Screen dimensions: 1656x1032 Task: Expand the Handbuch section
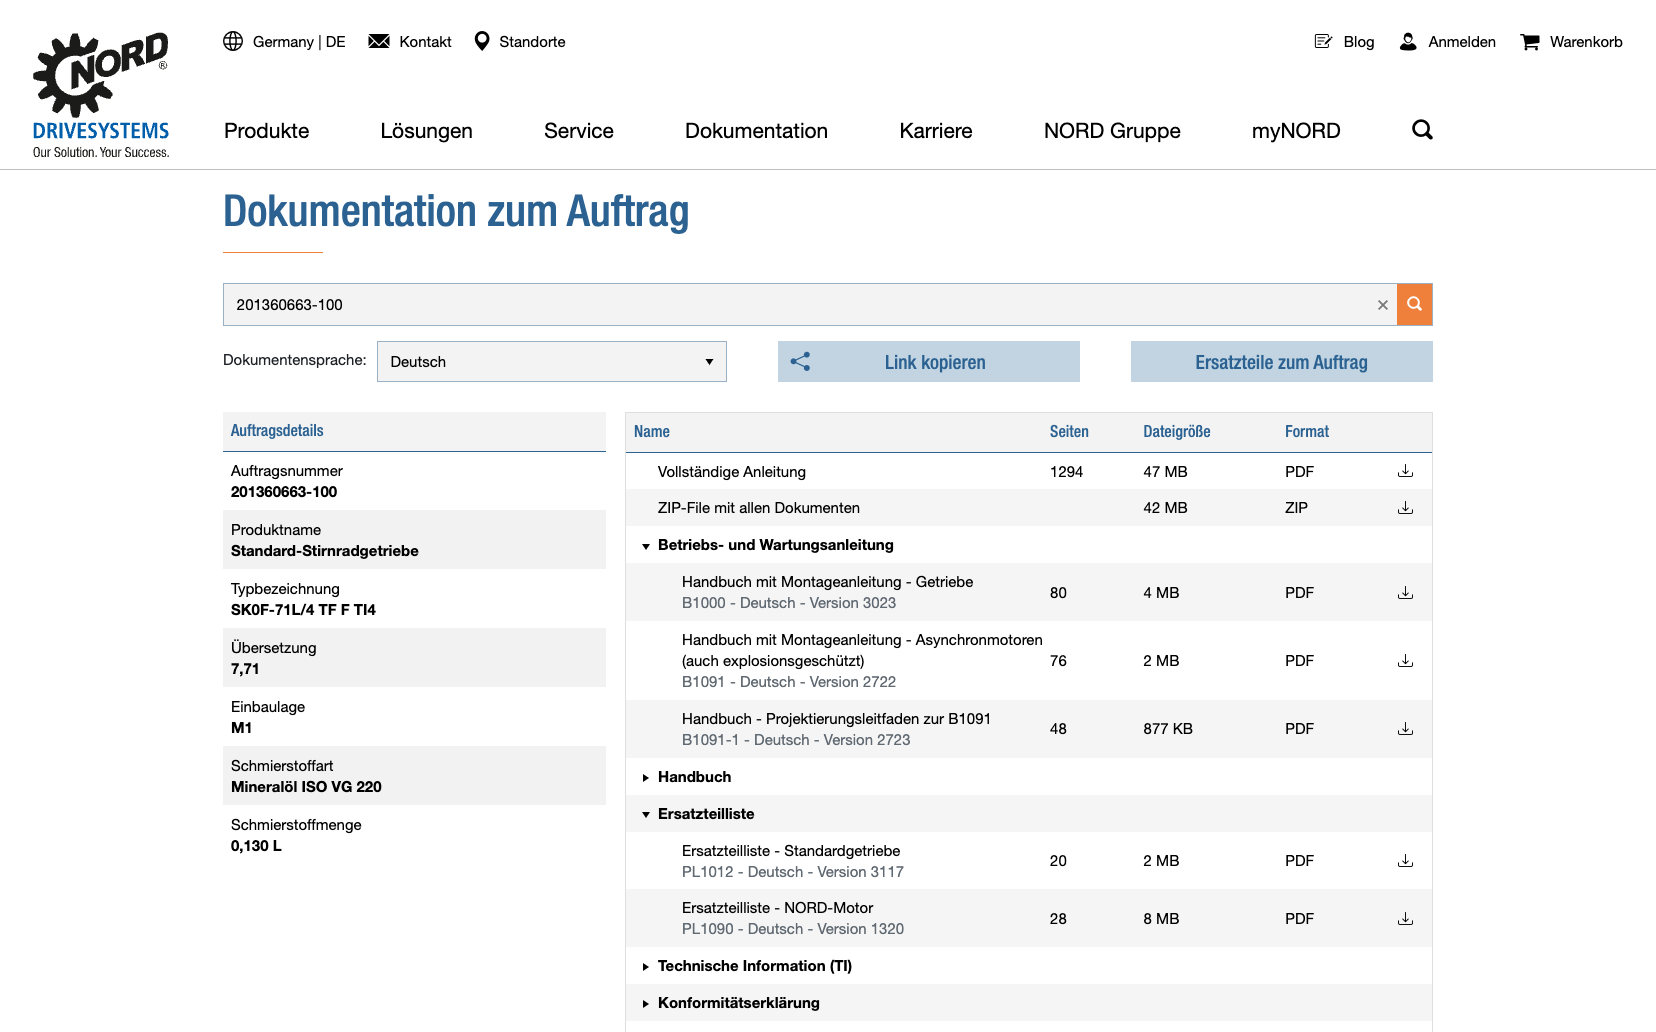coord(646,777)
